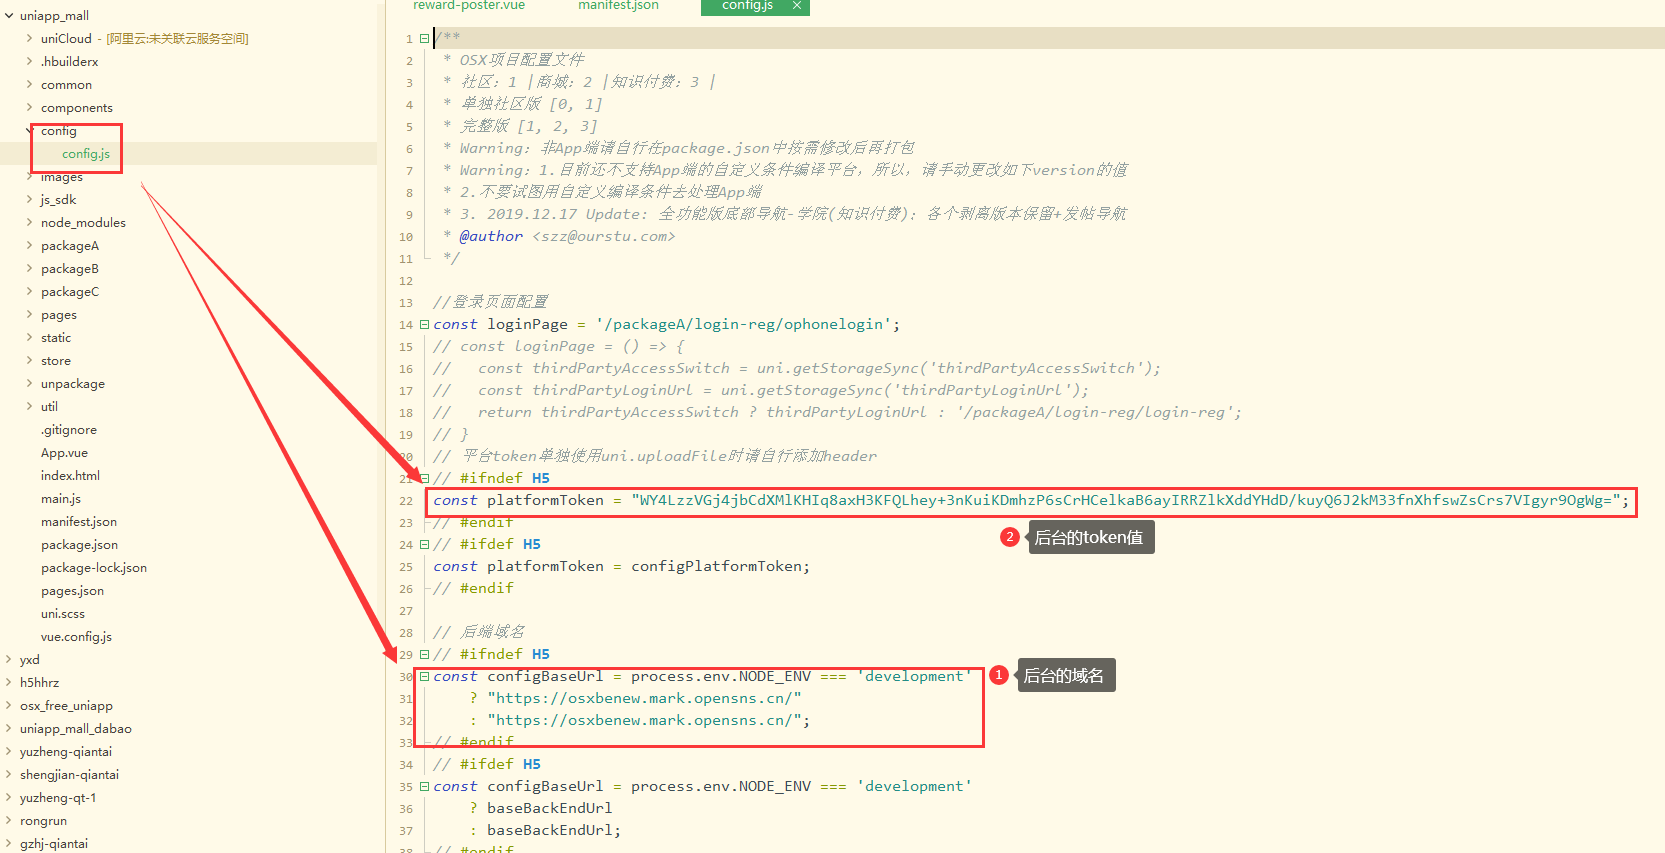Screen dimensions: 1665x853
Task: Open the .gitignore file
Action: [x=69, y=430]
